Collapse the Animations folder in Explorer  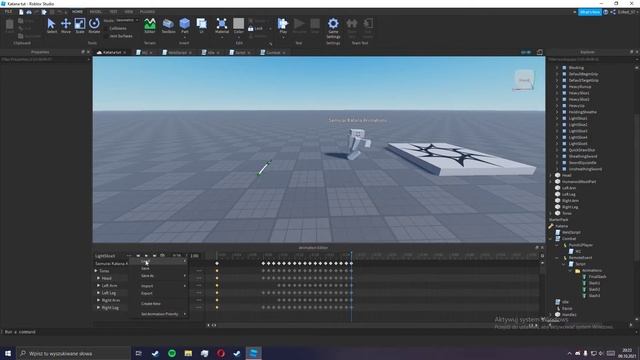(x=570, y=270)
